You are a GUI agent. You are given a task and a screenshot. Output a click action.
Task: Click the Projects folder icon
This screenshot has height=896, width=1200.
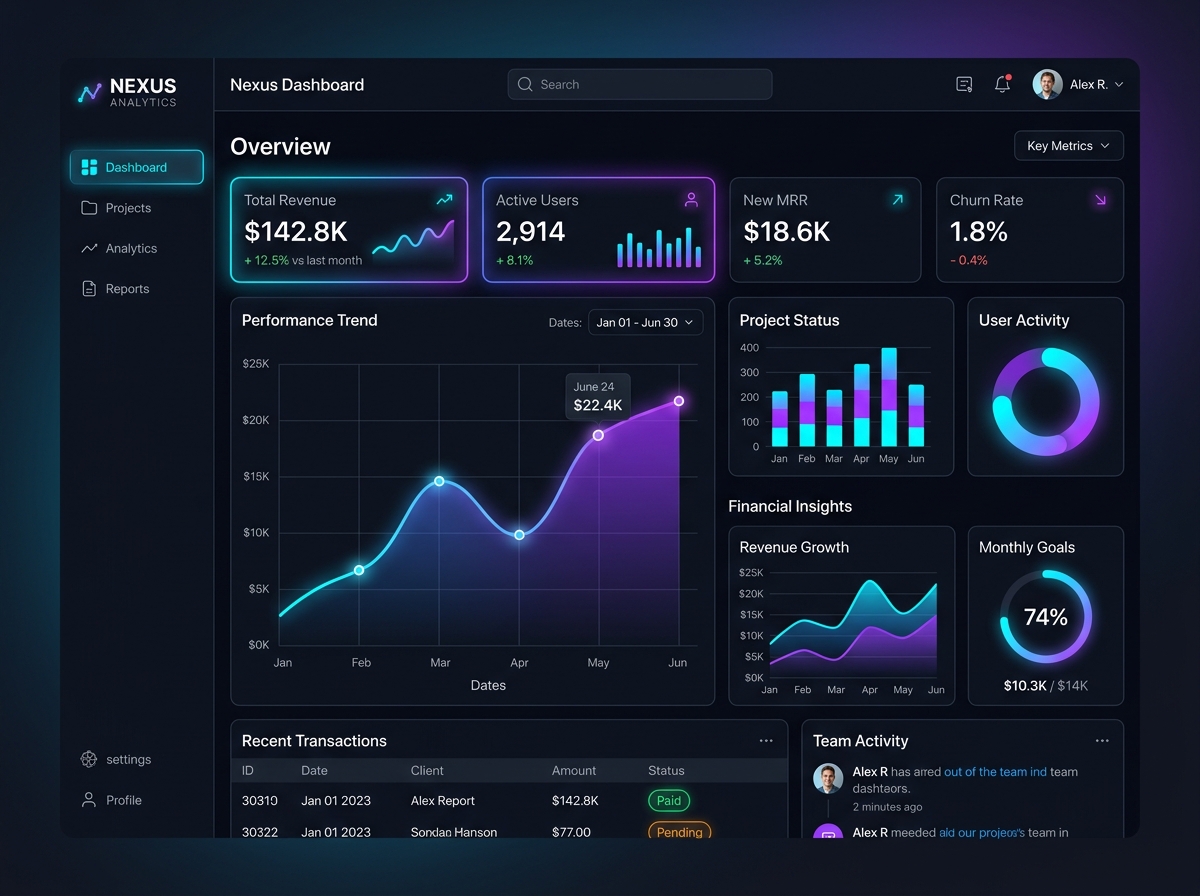pos(89,208)
